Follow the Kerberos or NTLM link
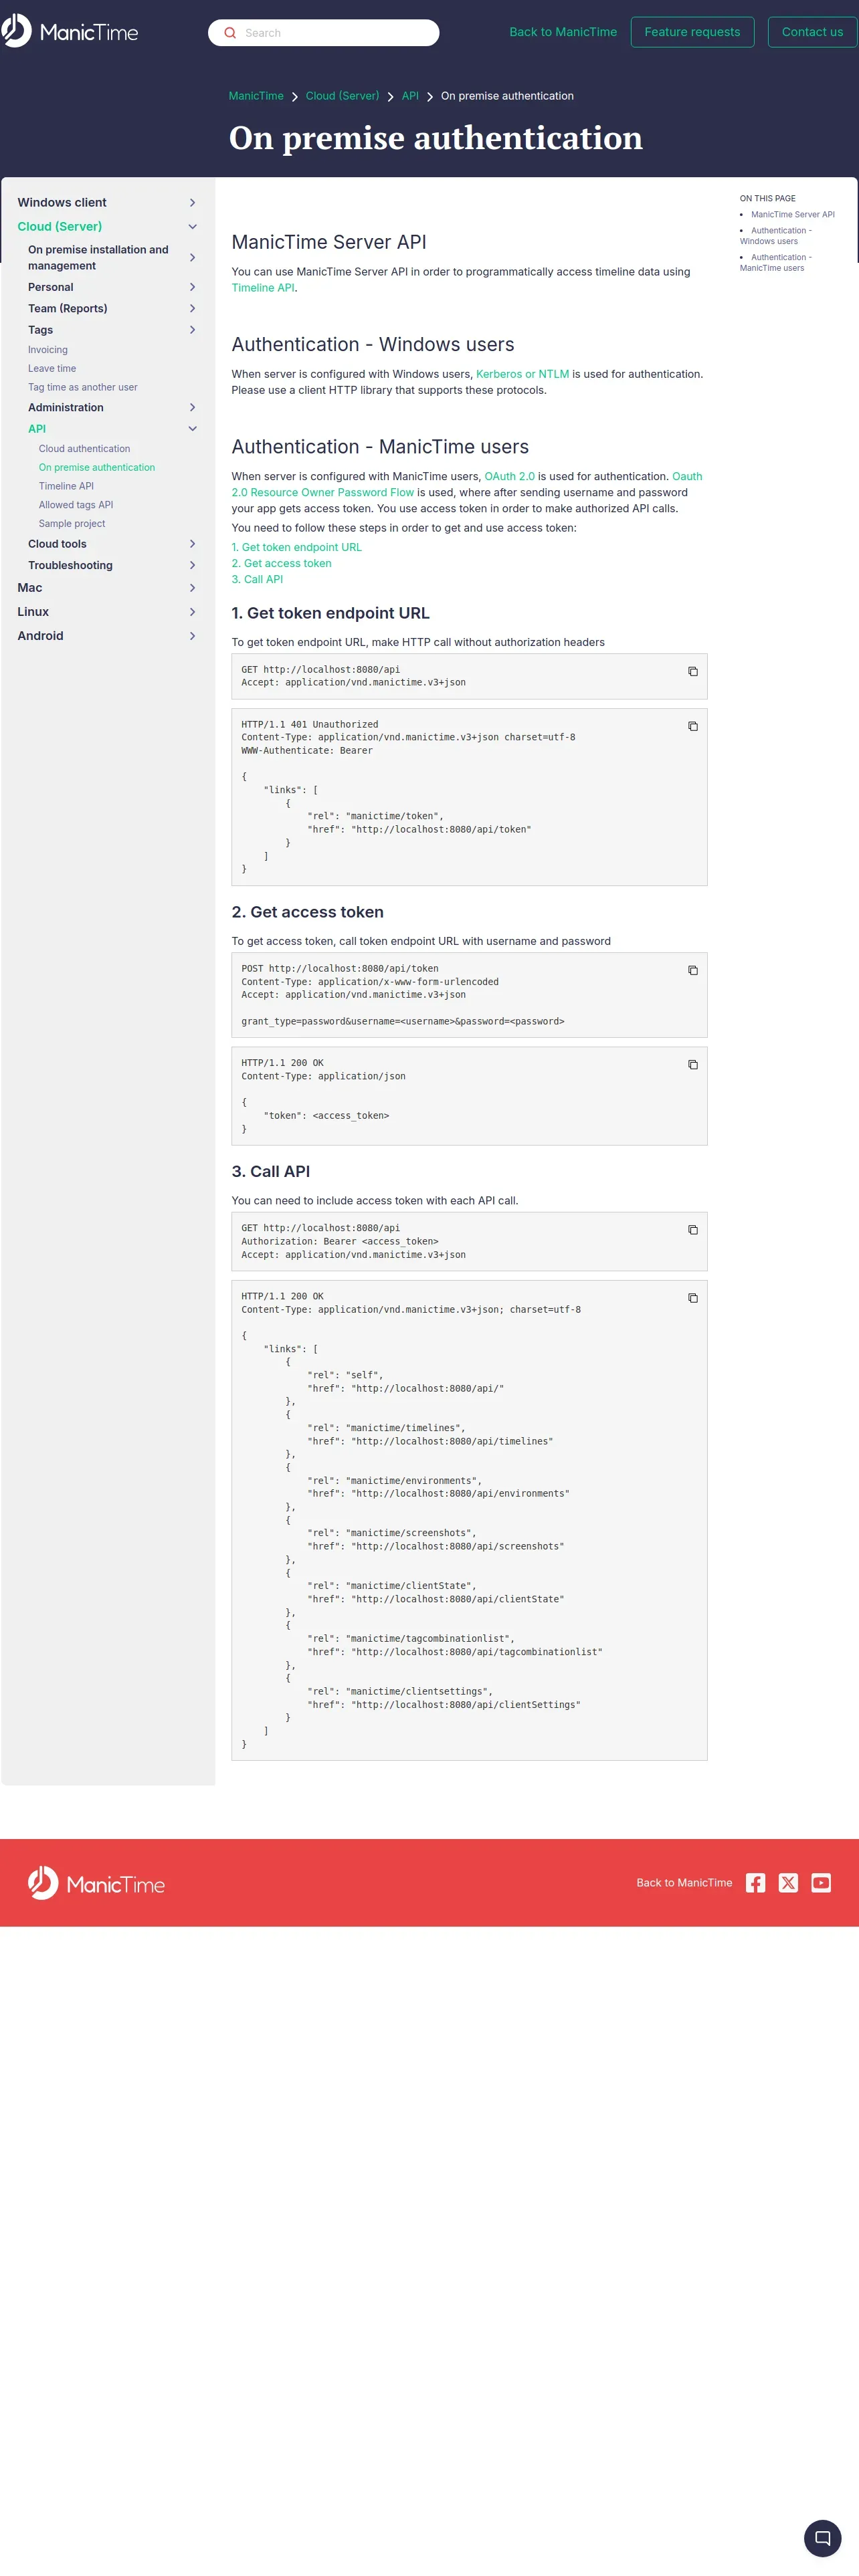 point(522,374)
